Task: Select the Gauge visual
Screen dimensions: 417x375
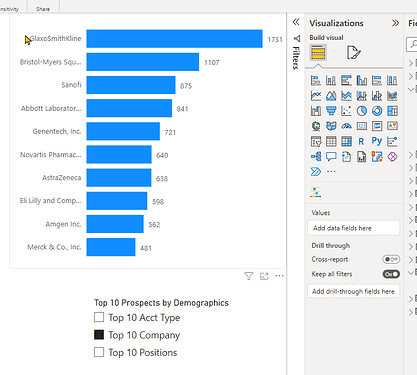Action: (x=346, y=126)
